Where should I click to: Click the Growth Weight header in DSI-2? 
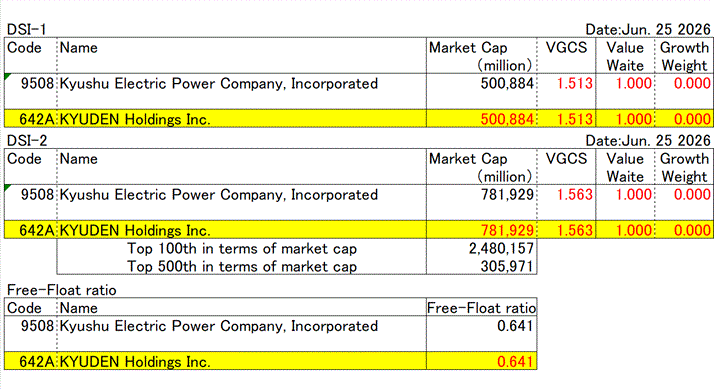684,167
